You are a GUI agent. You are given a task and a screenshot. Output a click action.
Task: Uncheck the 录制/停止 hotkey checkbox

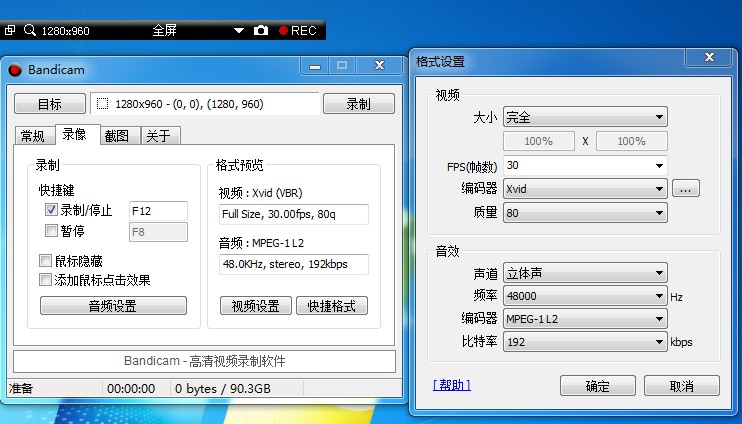pyautogui.click(x=51, y=209)
